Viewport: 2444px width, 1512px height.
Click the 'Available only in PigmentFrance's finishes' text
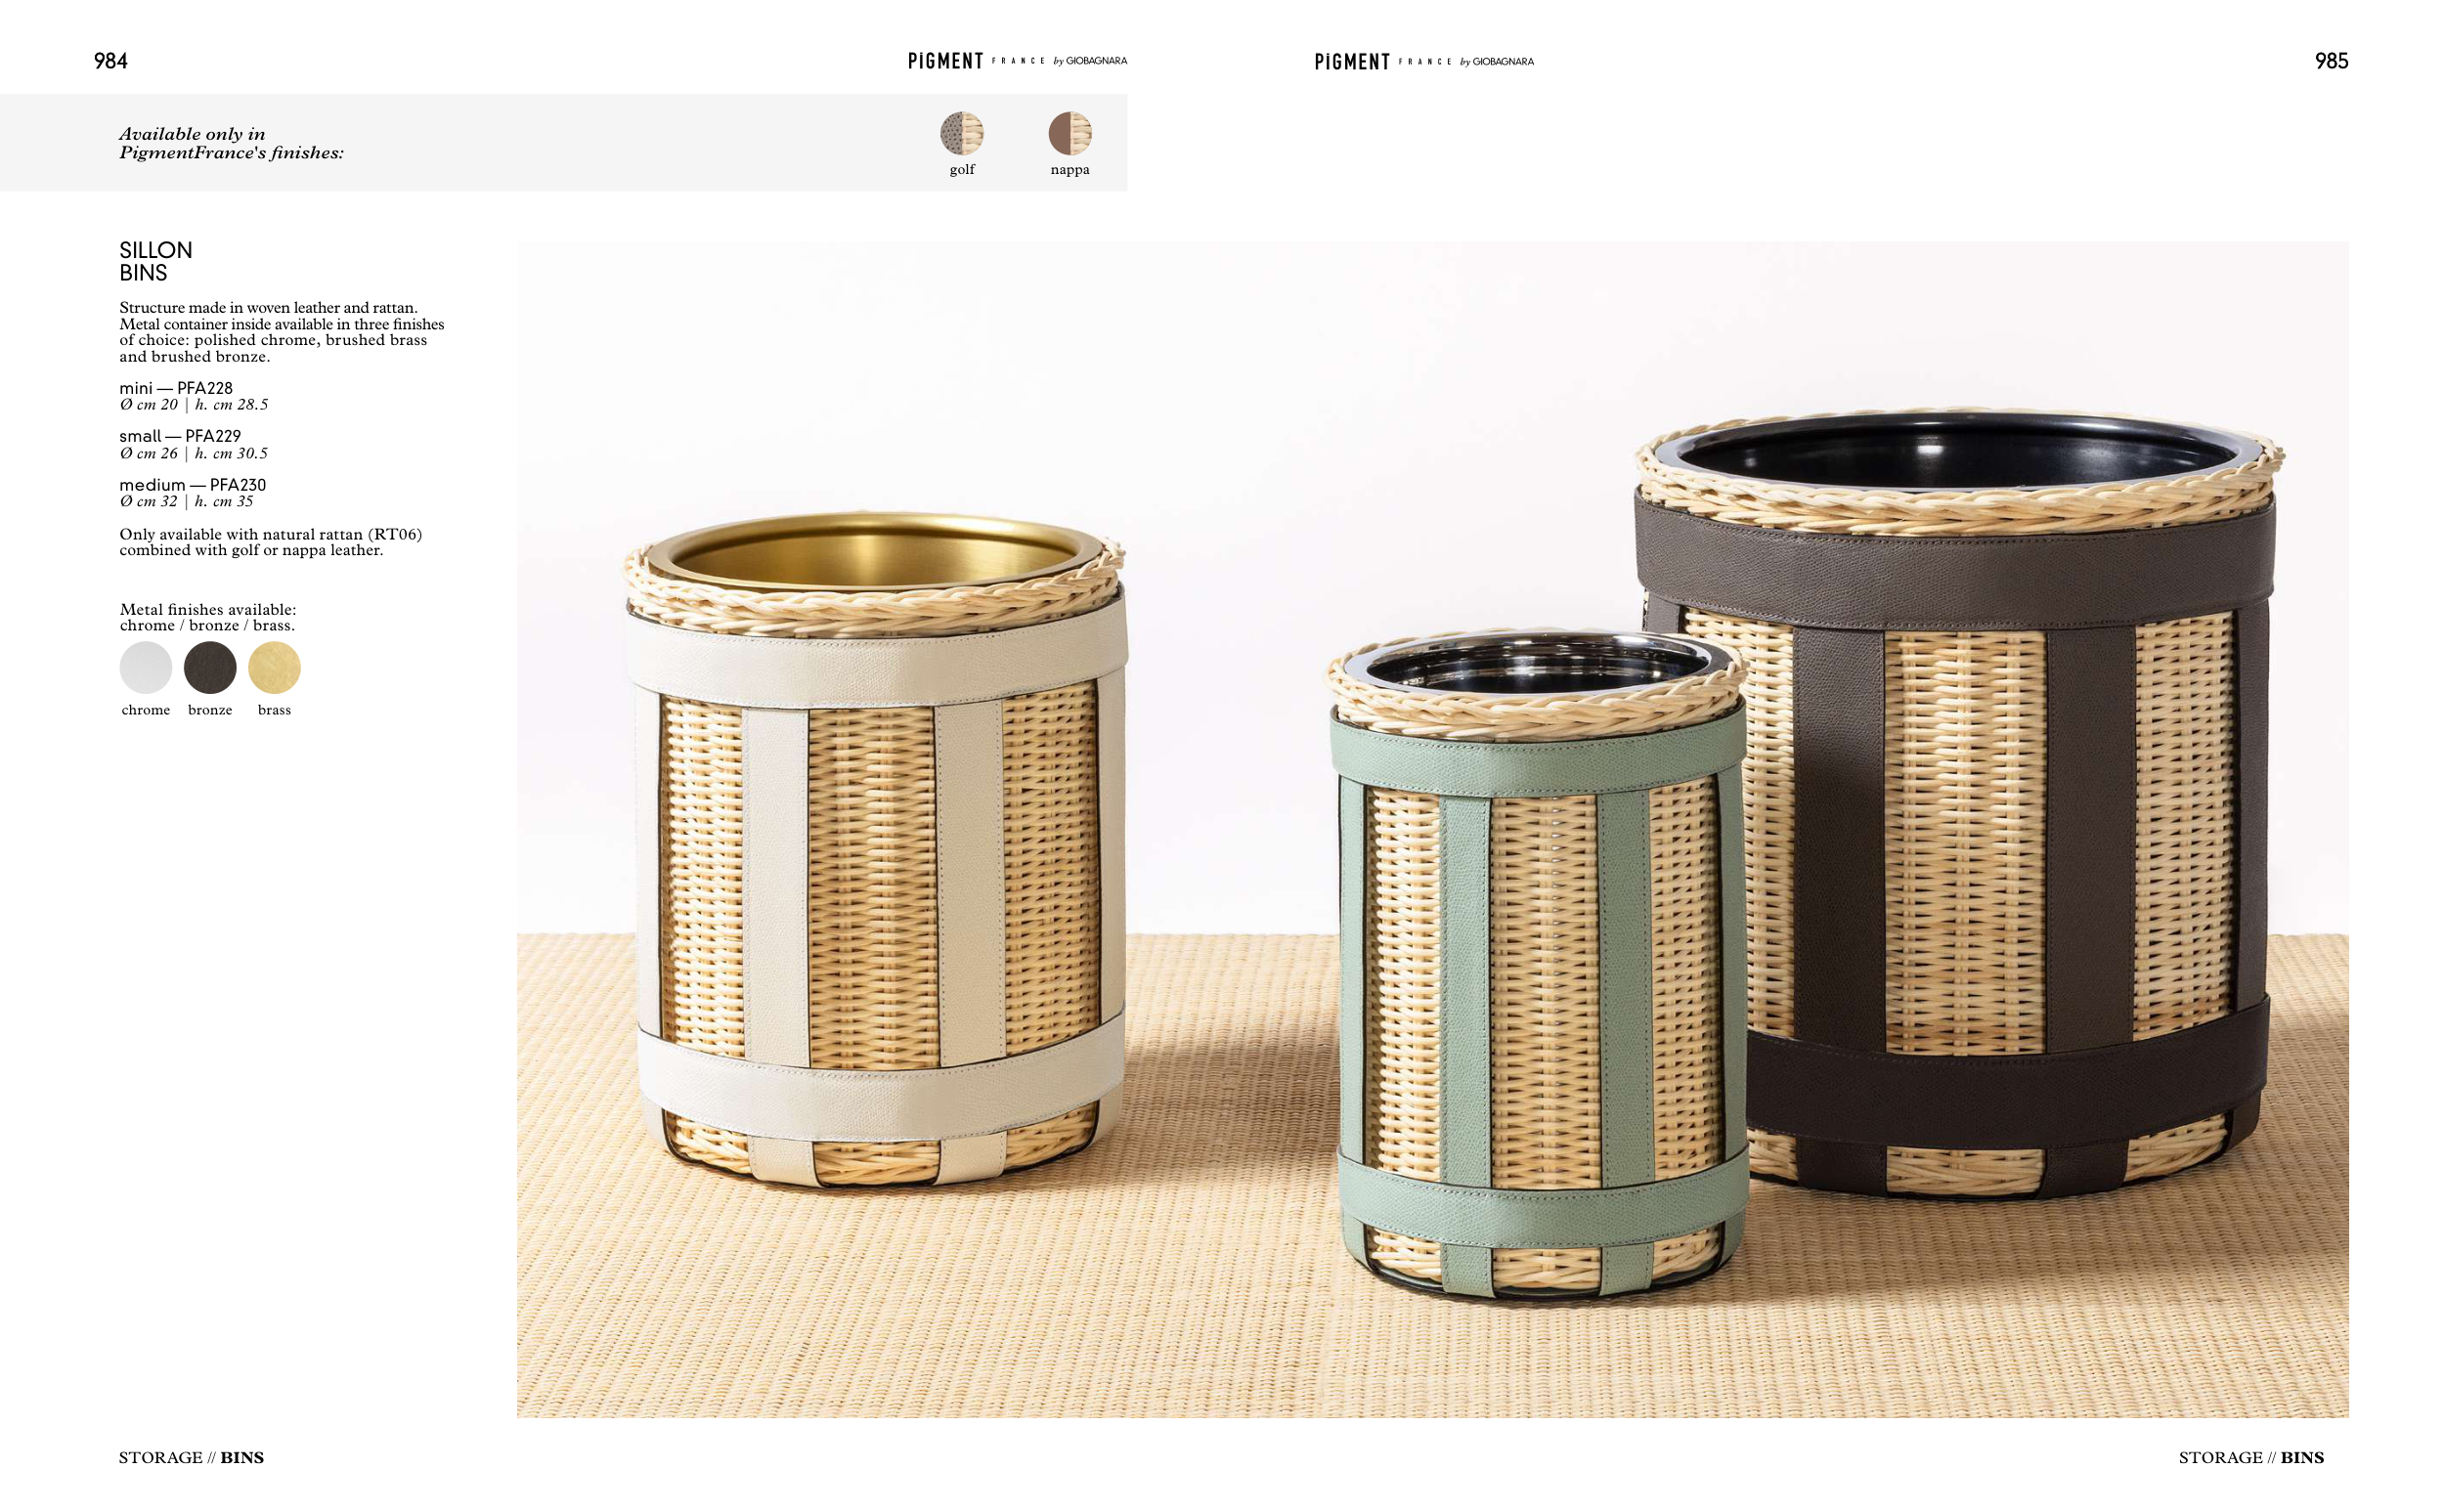click(231, 143)
